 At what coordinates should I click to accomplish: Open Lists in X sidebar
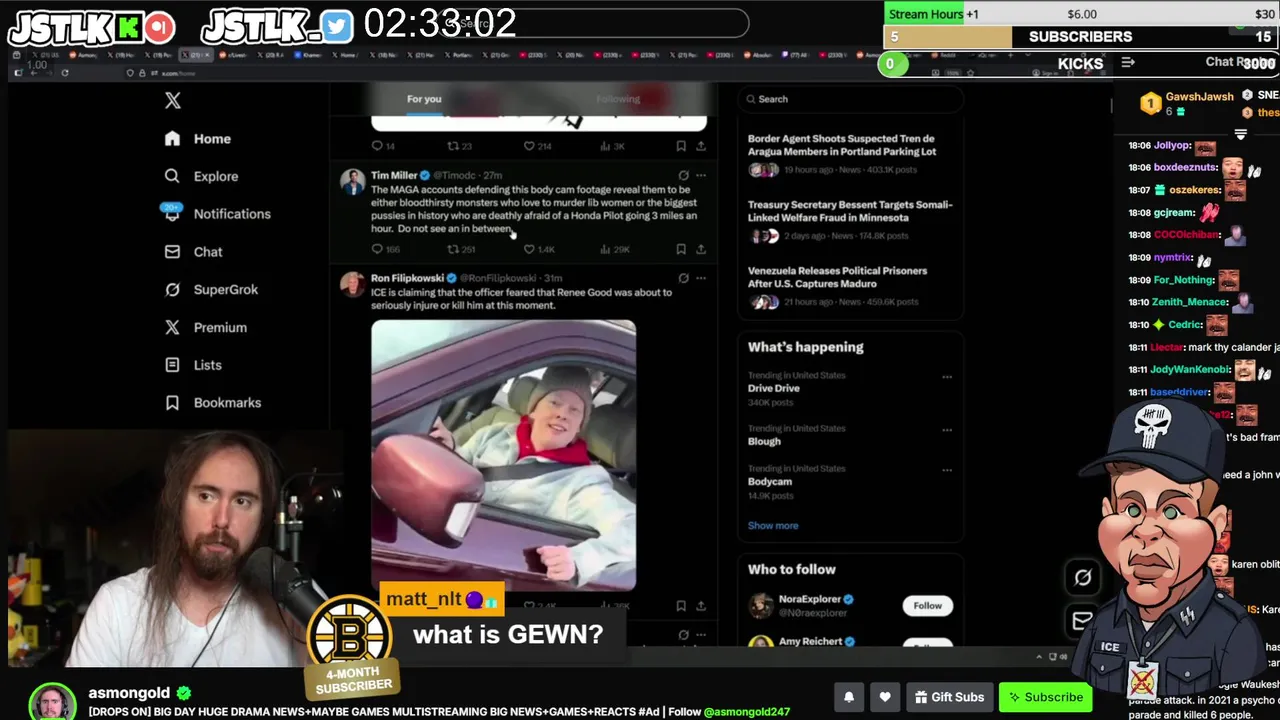[194, 365]
